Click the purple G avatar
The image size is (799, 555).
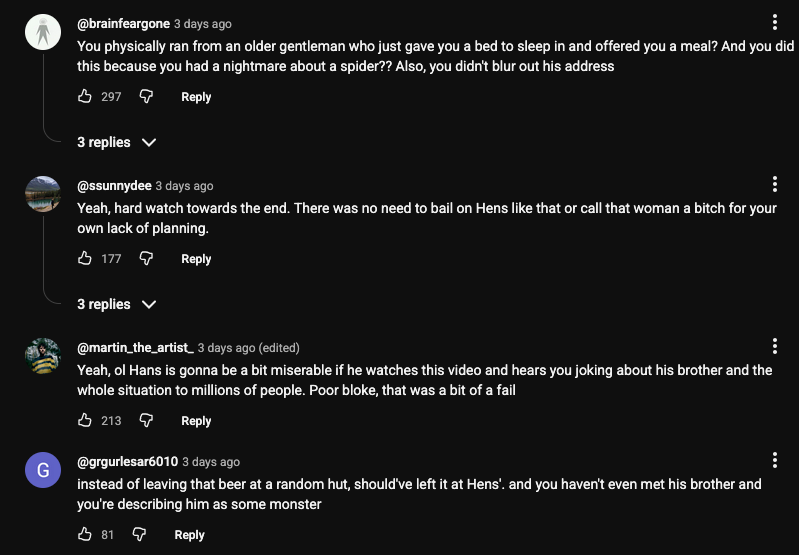point(42,470)
